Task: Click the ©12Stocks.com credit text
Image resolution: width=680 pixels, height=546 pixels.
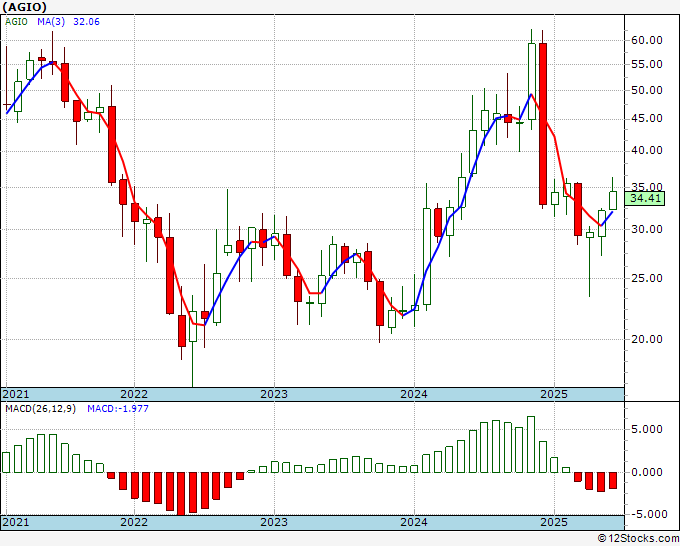Action: [638, 539]
